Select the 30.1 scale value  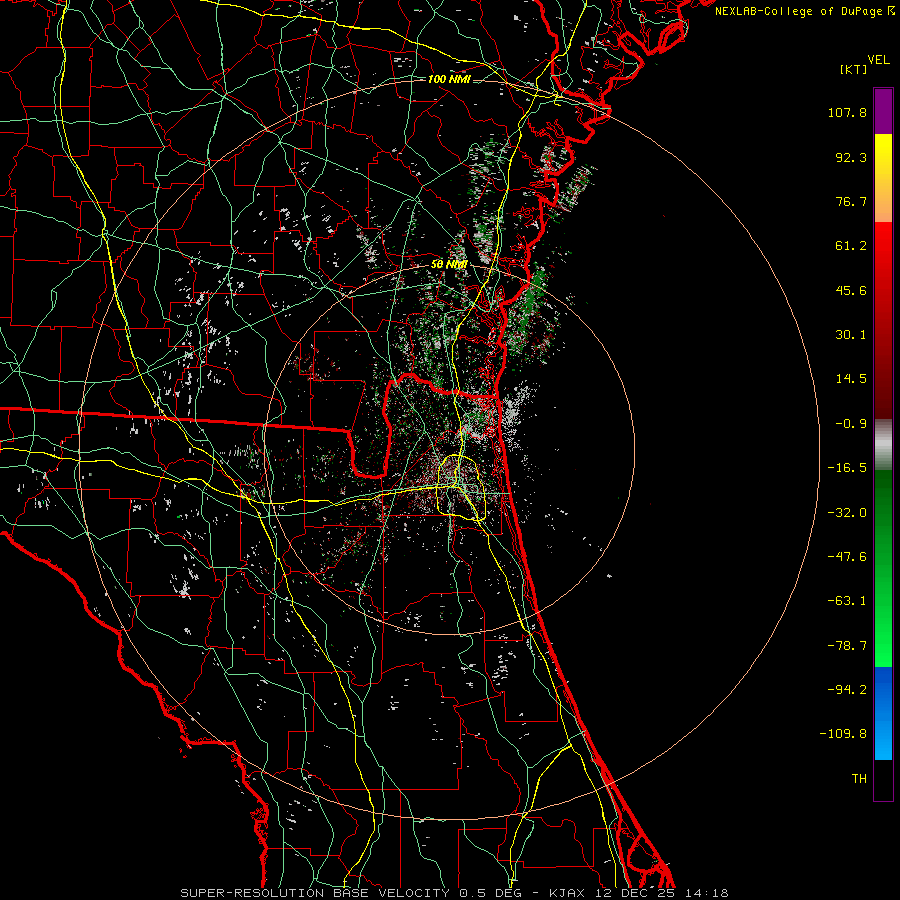coord(851,335)
